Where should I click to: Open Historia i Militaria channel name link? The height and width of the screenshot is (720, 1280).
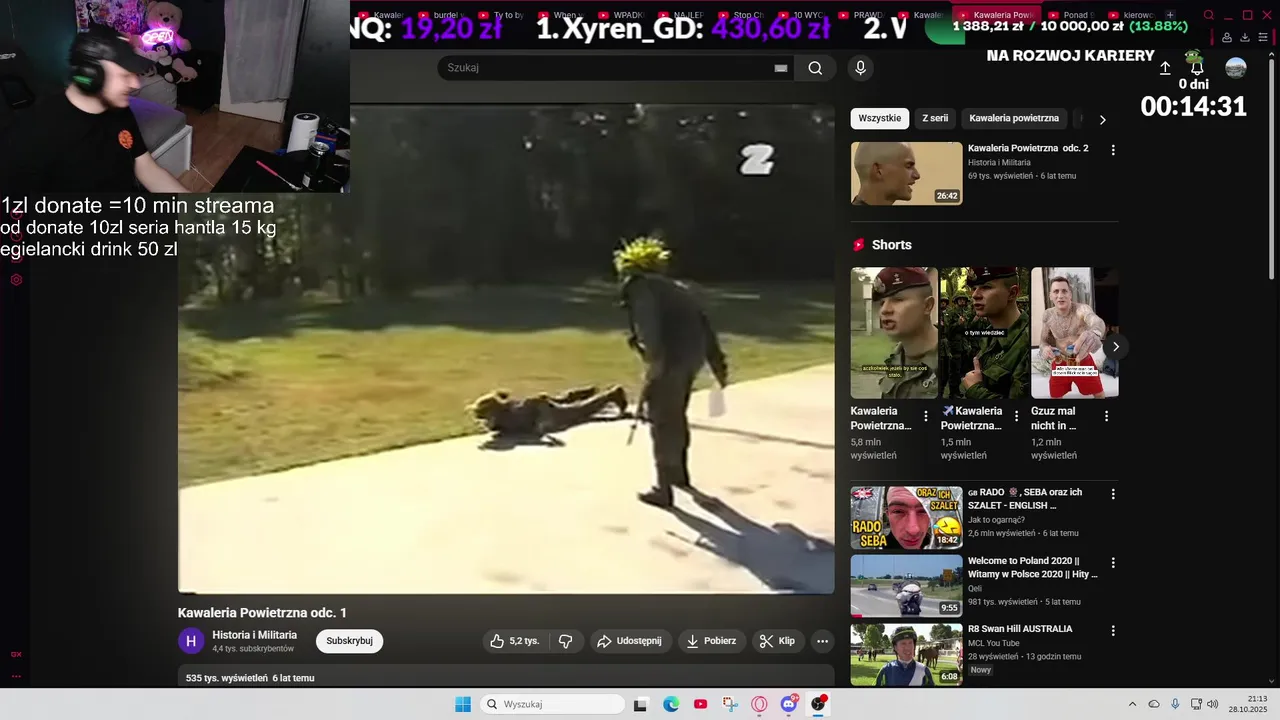pyautogui.click(x=254, y=635)
